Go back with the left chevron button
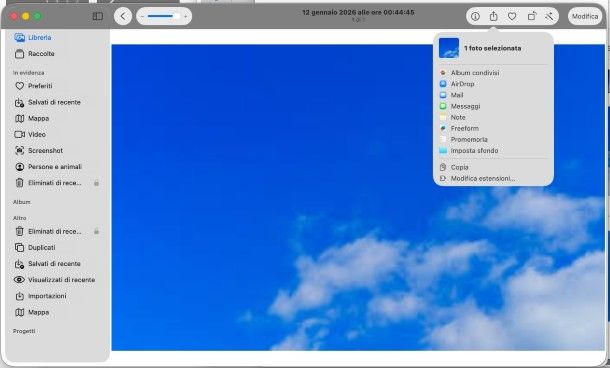Image resolution: width=610 pixels, height=368 pixels. tap(123, 16)
